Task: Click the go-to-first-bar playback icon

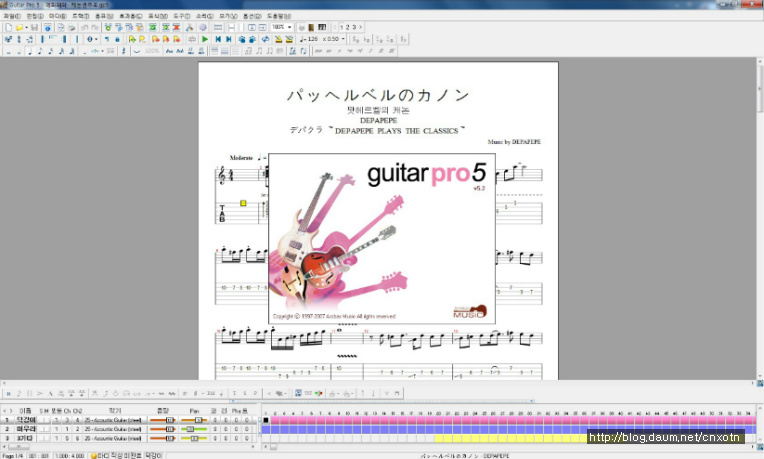Action: click(x=217, y=39)
